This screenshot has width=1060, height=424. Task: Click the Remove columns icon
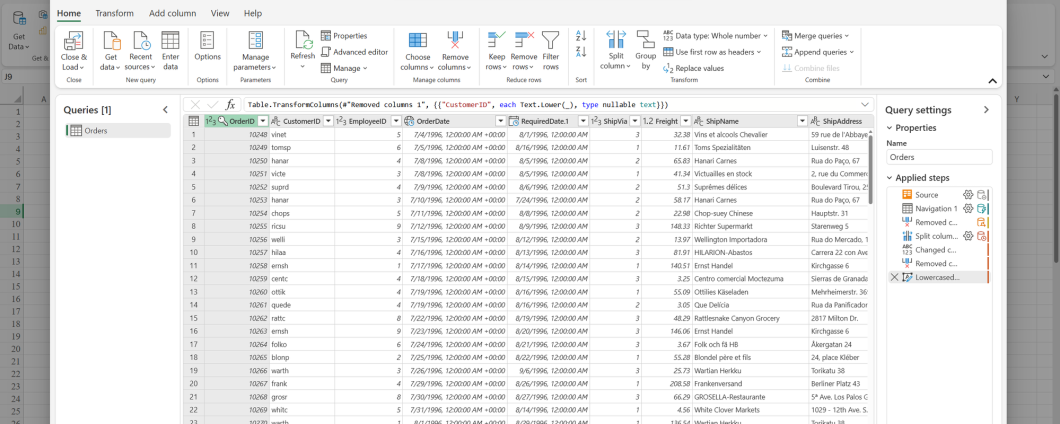click(x=455, y=41)
